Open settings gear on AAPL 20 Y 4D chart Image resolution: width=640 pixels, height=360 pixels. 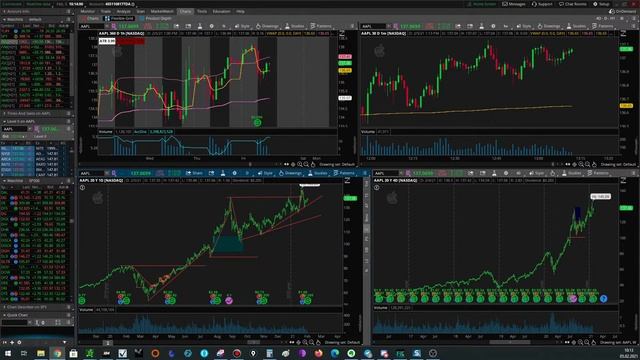pyautogui.click(x=506, y=173)
